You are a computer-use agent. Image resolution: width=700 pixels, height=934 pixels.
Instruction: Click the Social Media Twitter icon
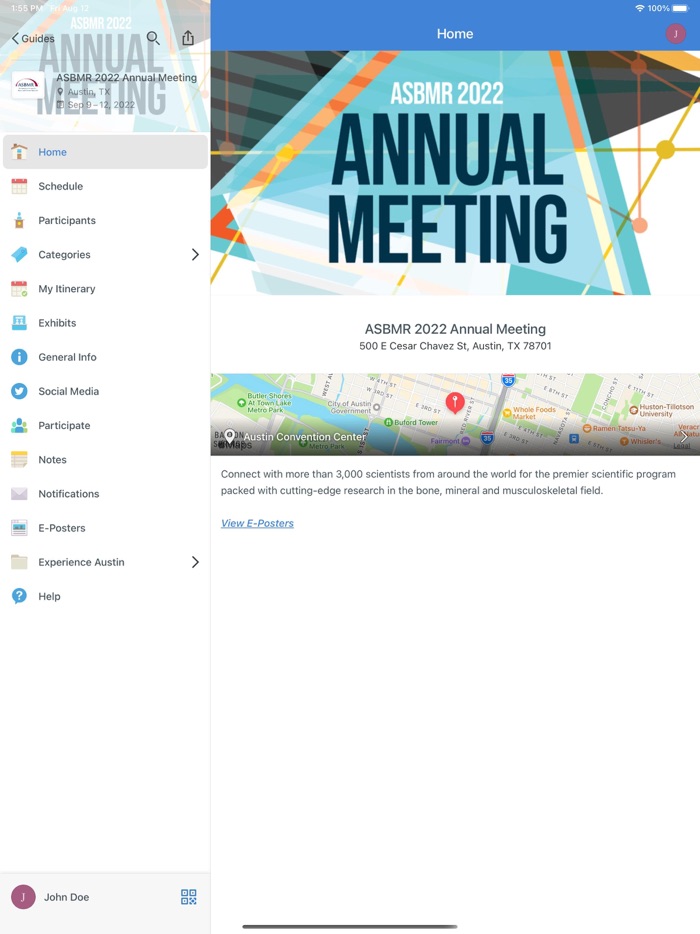coord(19,391)
